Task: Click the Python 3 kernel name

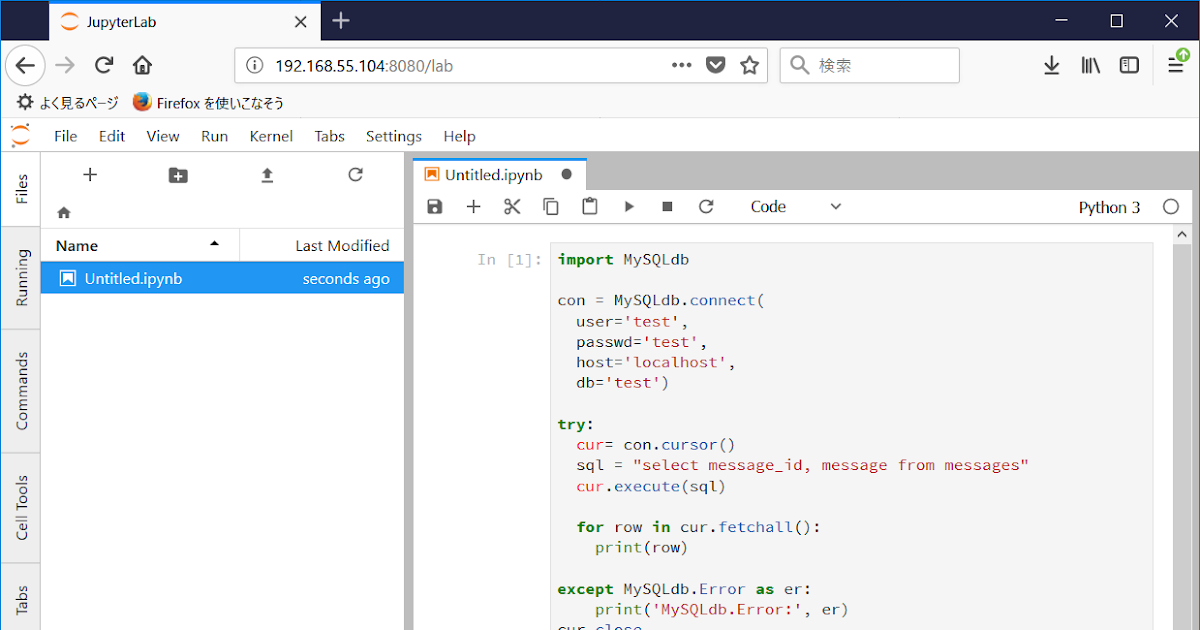Action: pos(1109,206)
